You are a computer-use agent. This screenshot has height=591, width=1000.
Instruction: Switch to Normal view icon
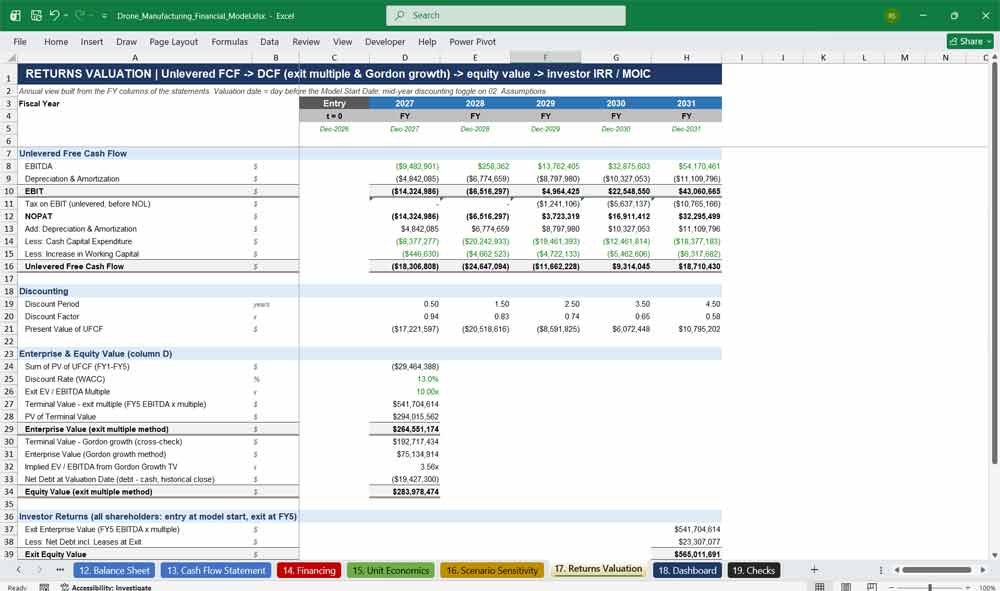coord(820,587)
